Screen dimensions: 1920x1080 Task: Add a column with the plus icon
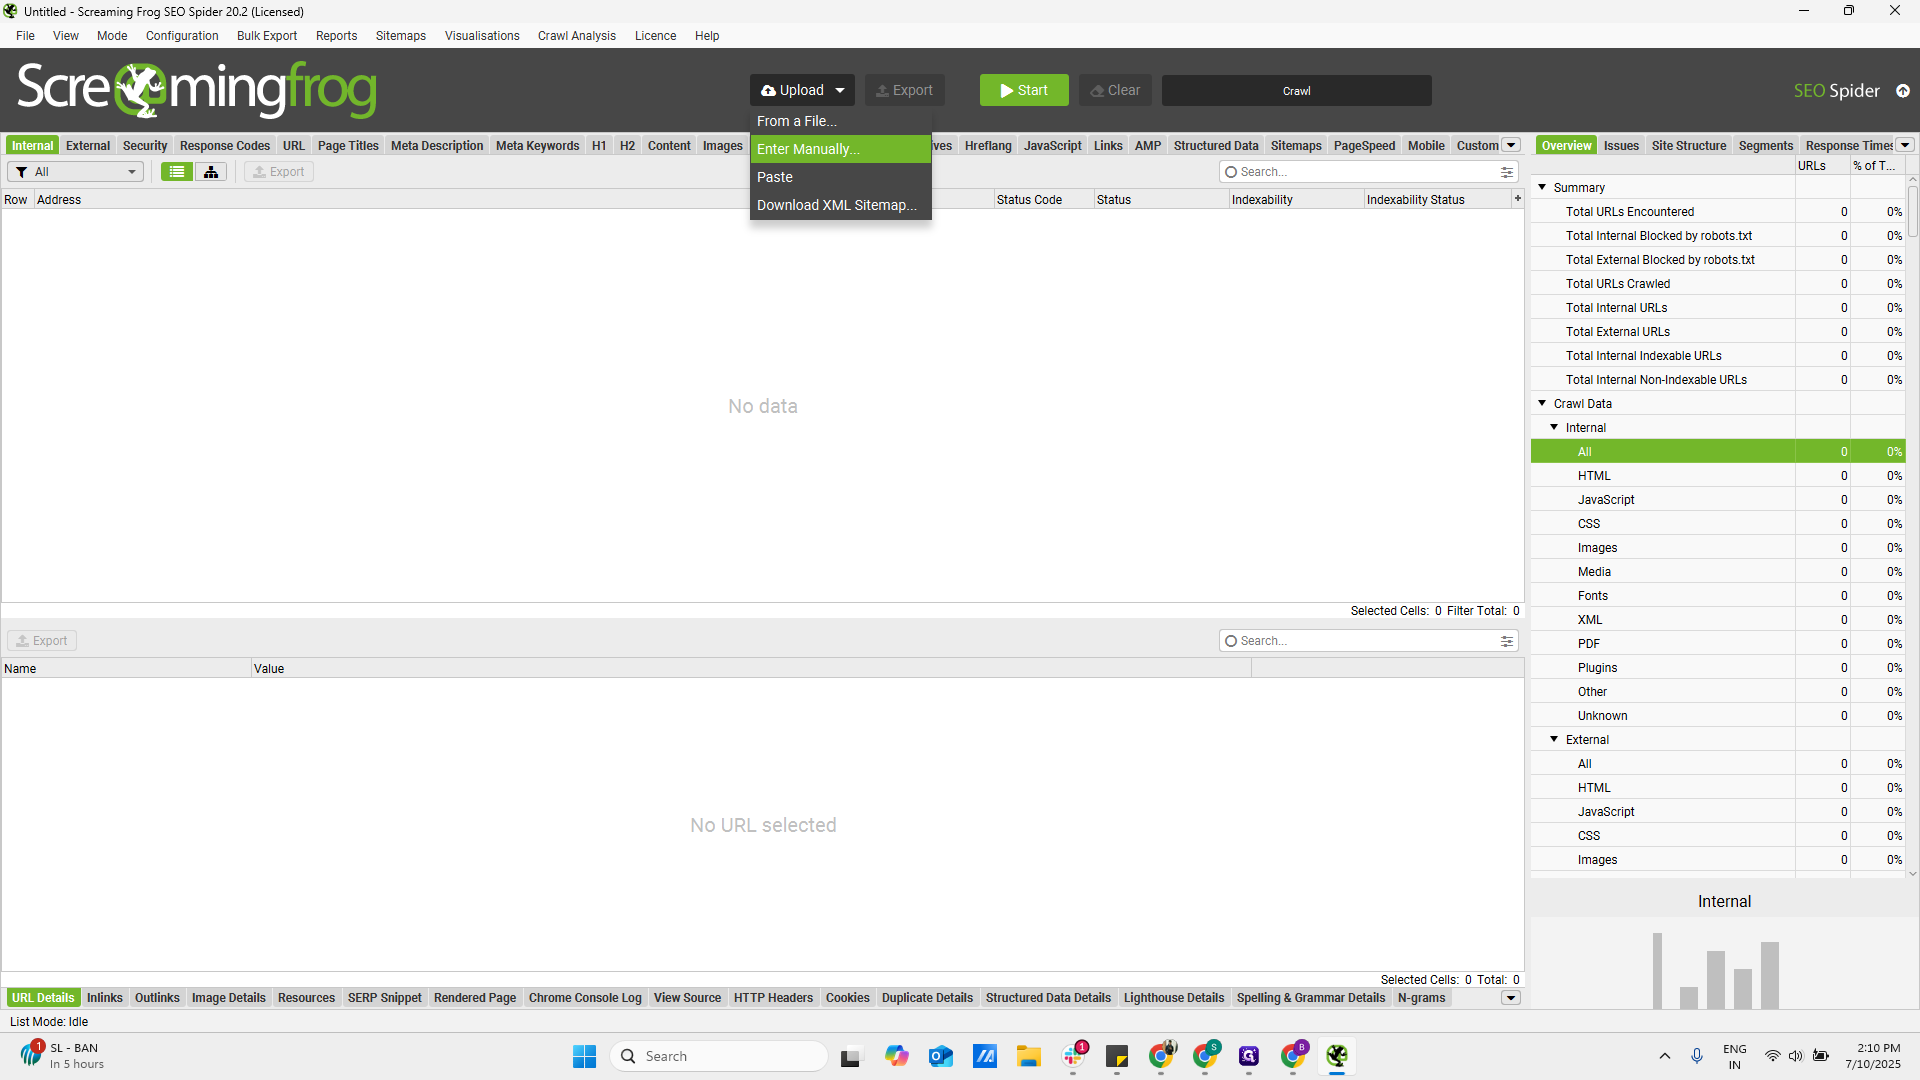1517,199
